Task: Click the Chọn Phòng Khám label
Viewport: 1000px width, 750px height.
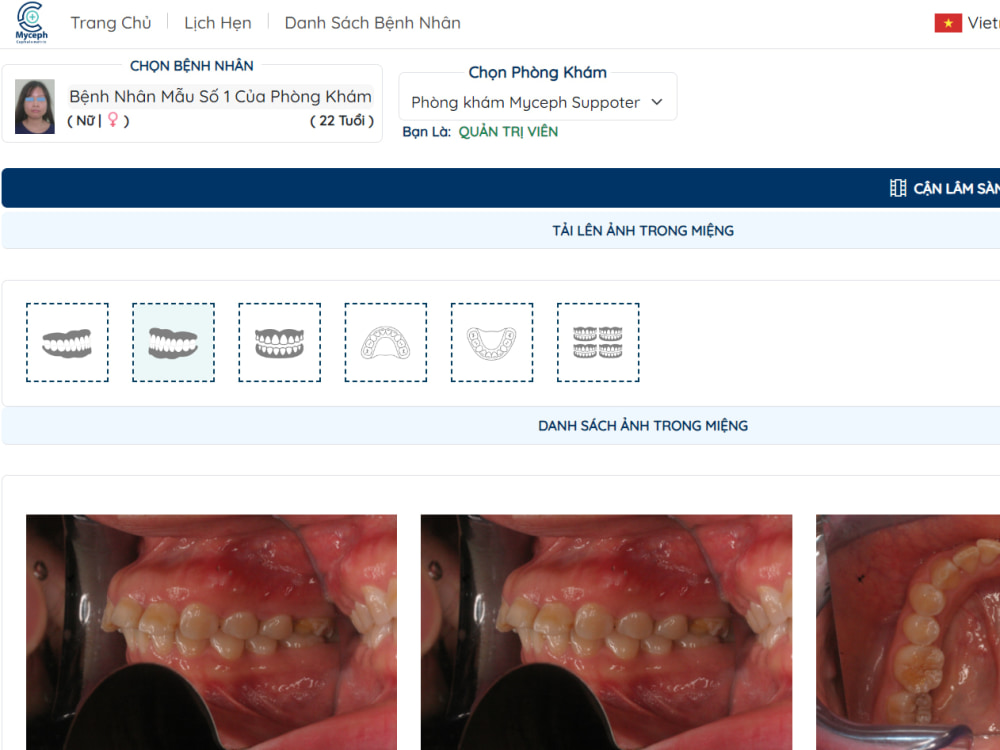Action: click(538, 72)
